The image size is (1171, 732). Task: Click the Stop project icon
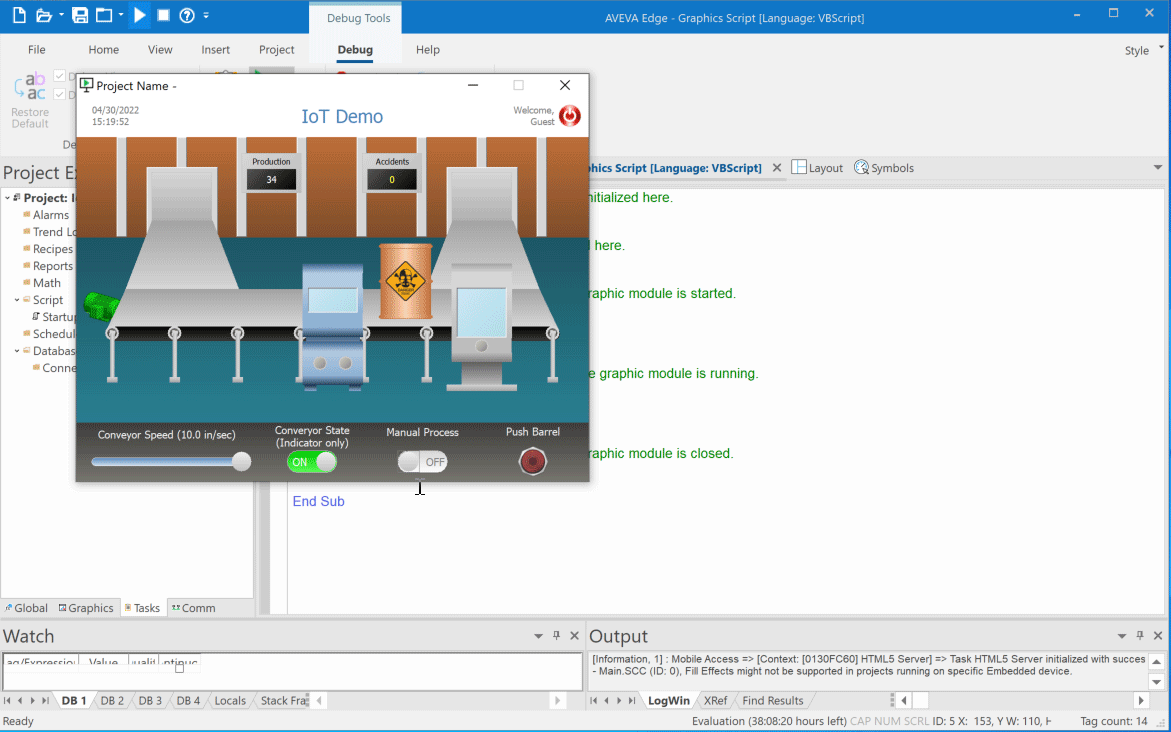coord(163,15)
